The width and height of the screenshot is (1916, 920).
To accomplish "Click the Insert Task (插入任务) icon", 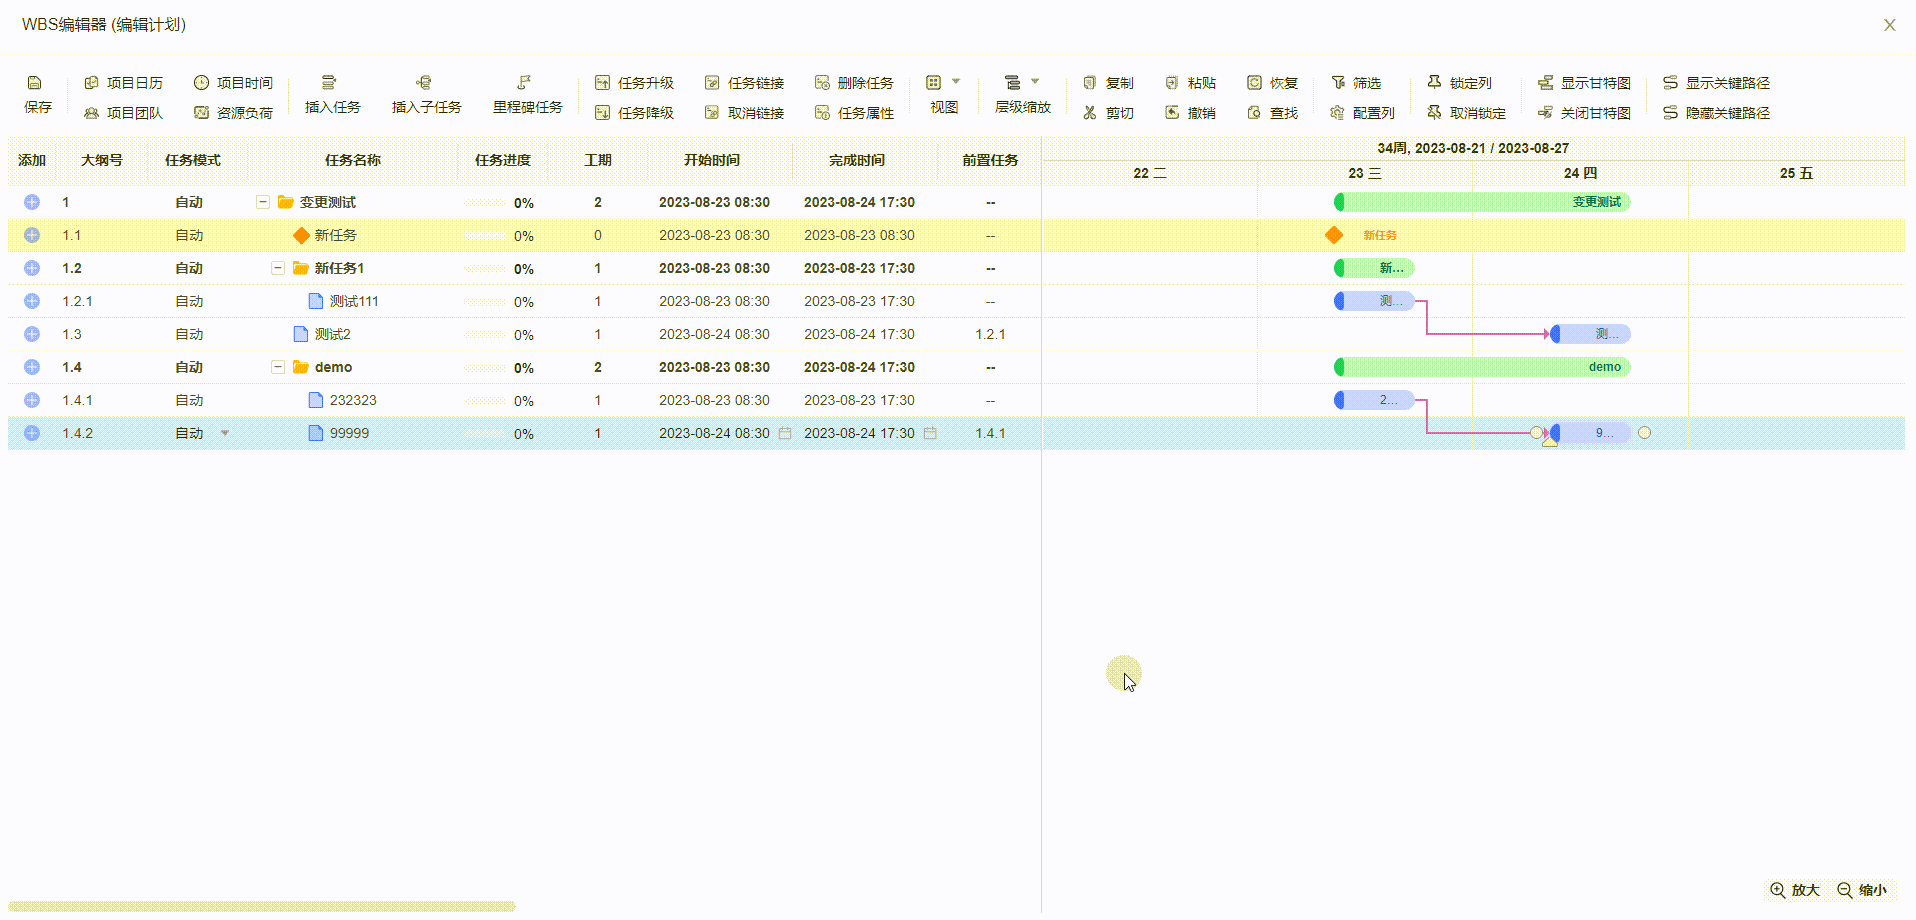I will click(329, 83).
